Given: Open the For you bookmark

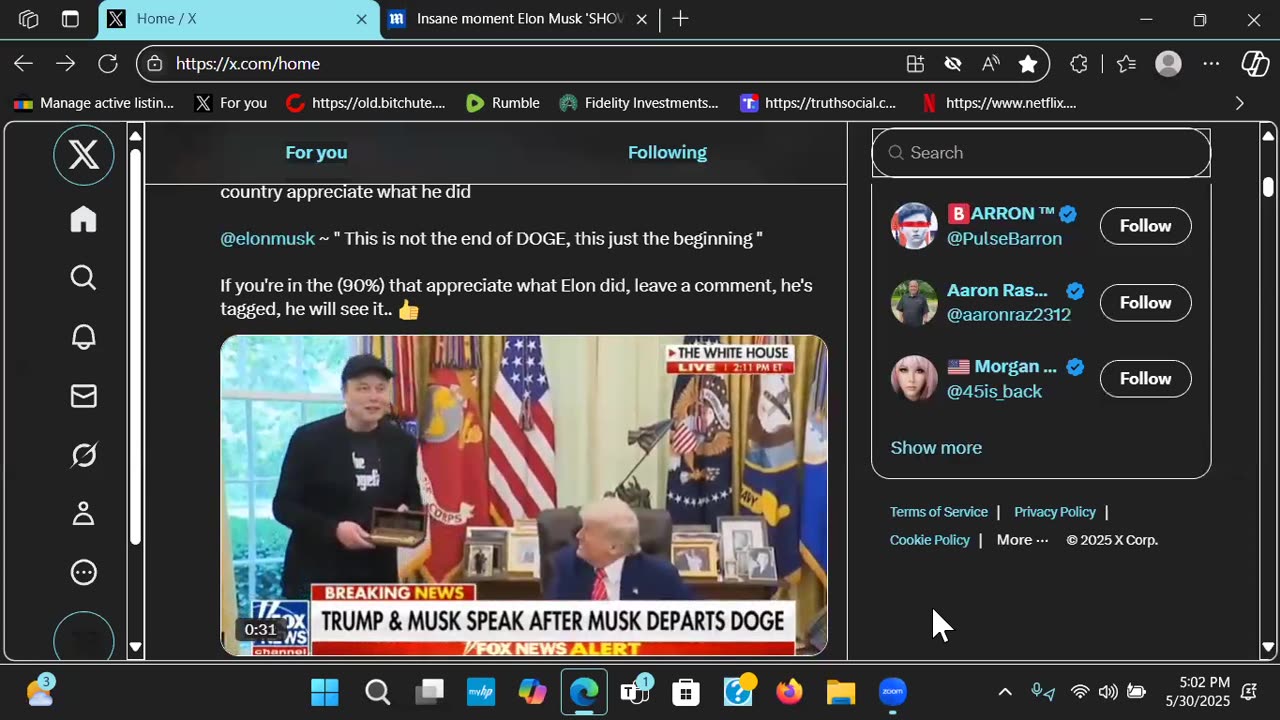Looking at the screenshot, I should (231, 103).
